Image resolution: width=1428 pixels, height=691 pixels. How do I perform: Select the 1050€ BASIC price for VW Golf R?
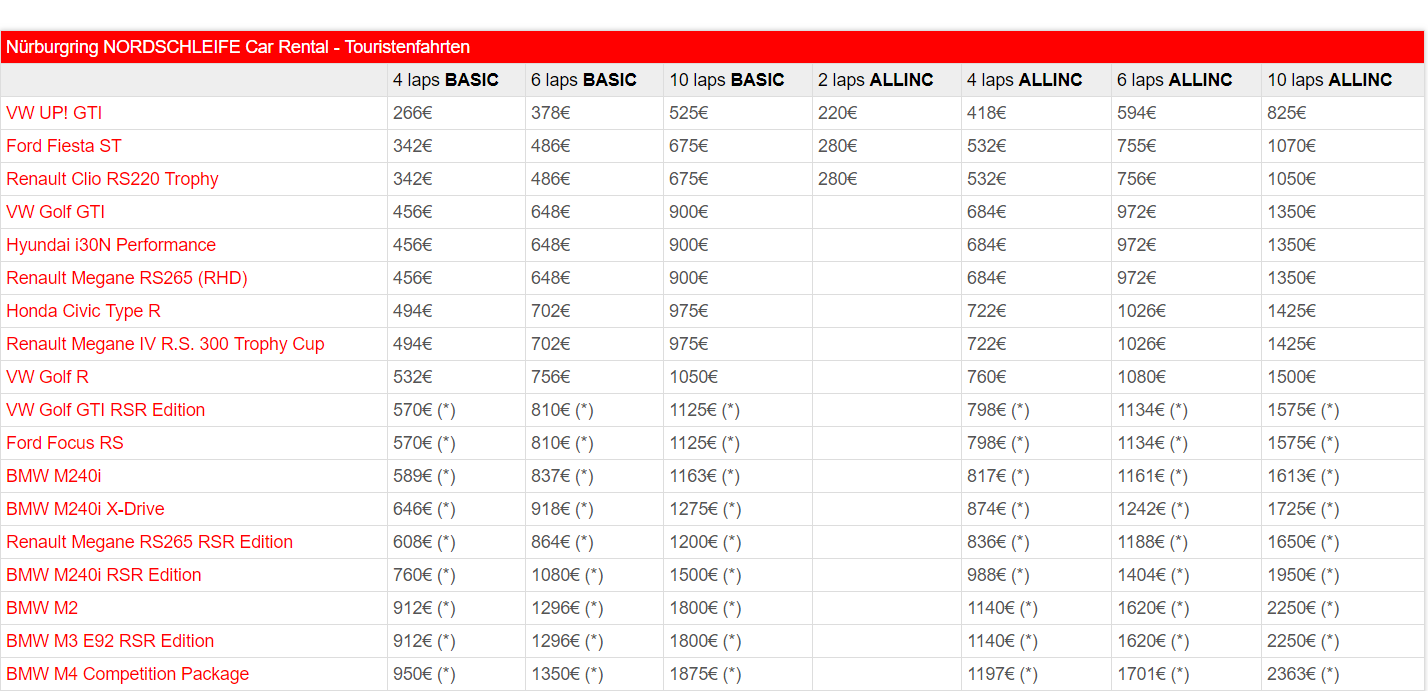pos(694,377)
